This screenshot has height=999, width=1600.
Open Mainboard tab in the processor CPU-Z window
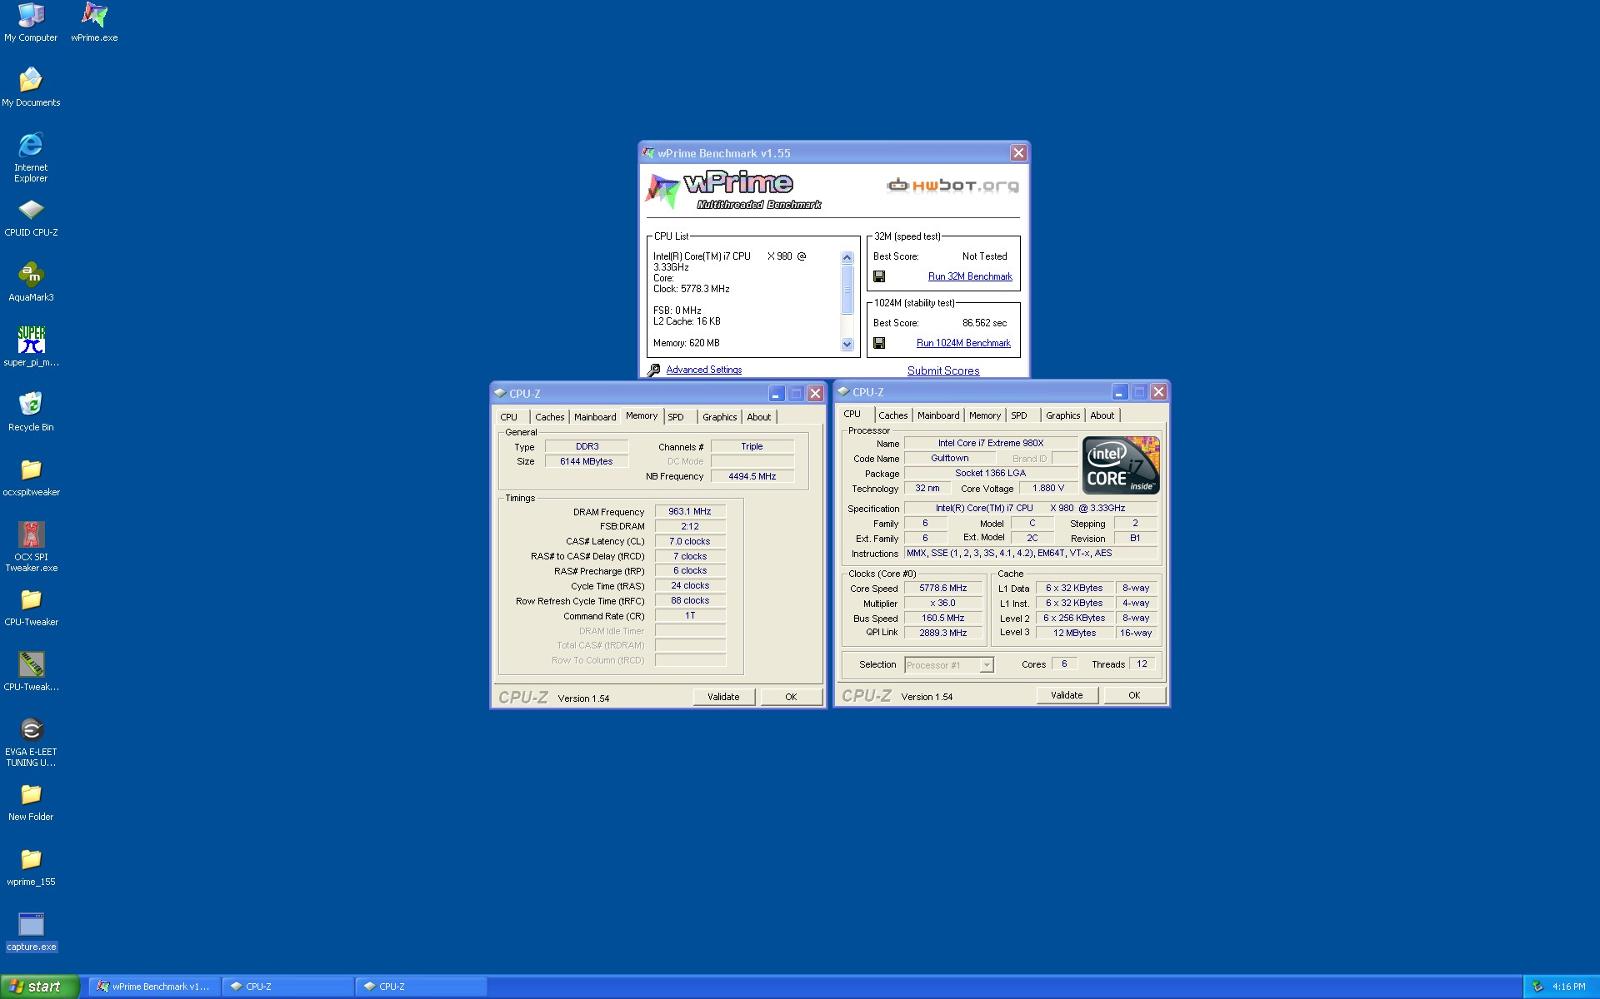(x=938, y=416)
